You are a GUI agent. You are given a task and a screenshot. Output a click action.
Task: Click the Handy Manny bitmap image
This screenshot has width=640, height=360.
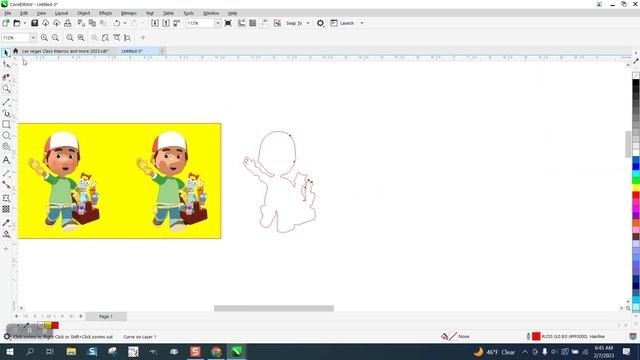point(120,181)
